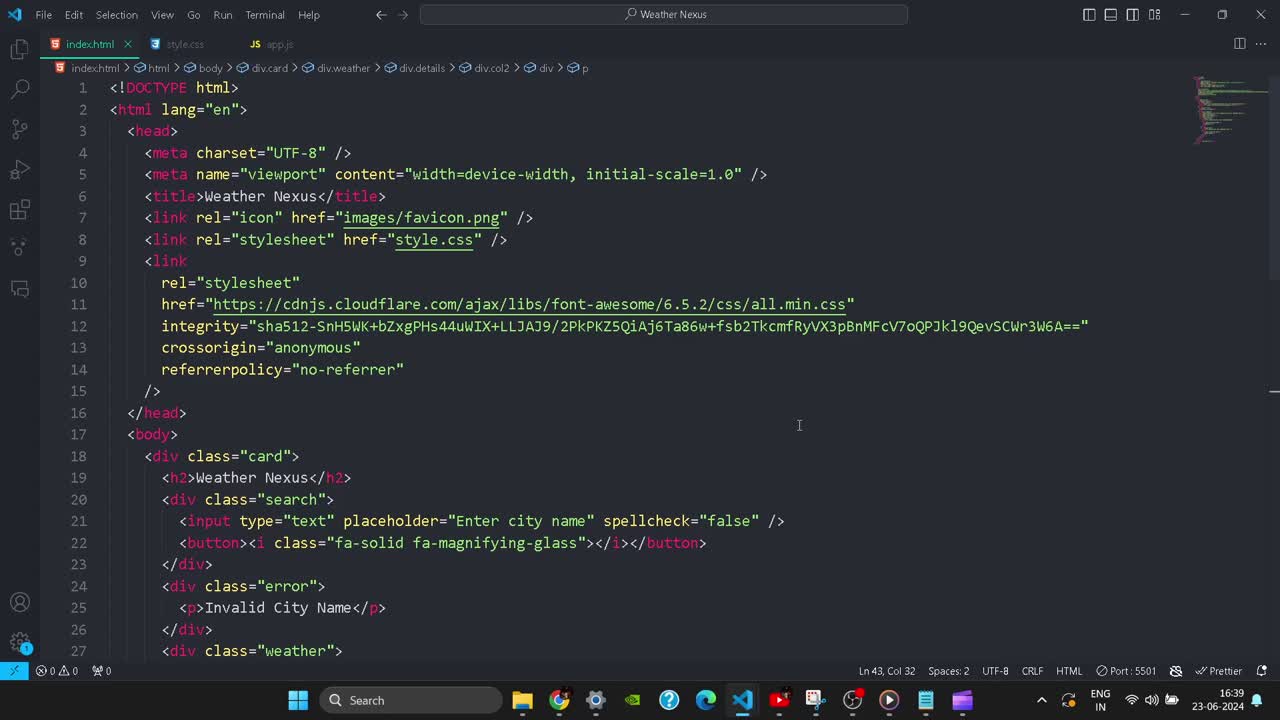Toggle the bottom panel visibility
This screenshot has height=720, width=1280.
[x=1111, y=15]
